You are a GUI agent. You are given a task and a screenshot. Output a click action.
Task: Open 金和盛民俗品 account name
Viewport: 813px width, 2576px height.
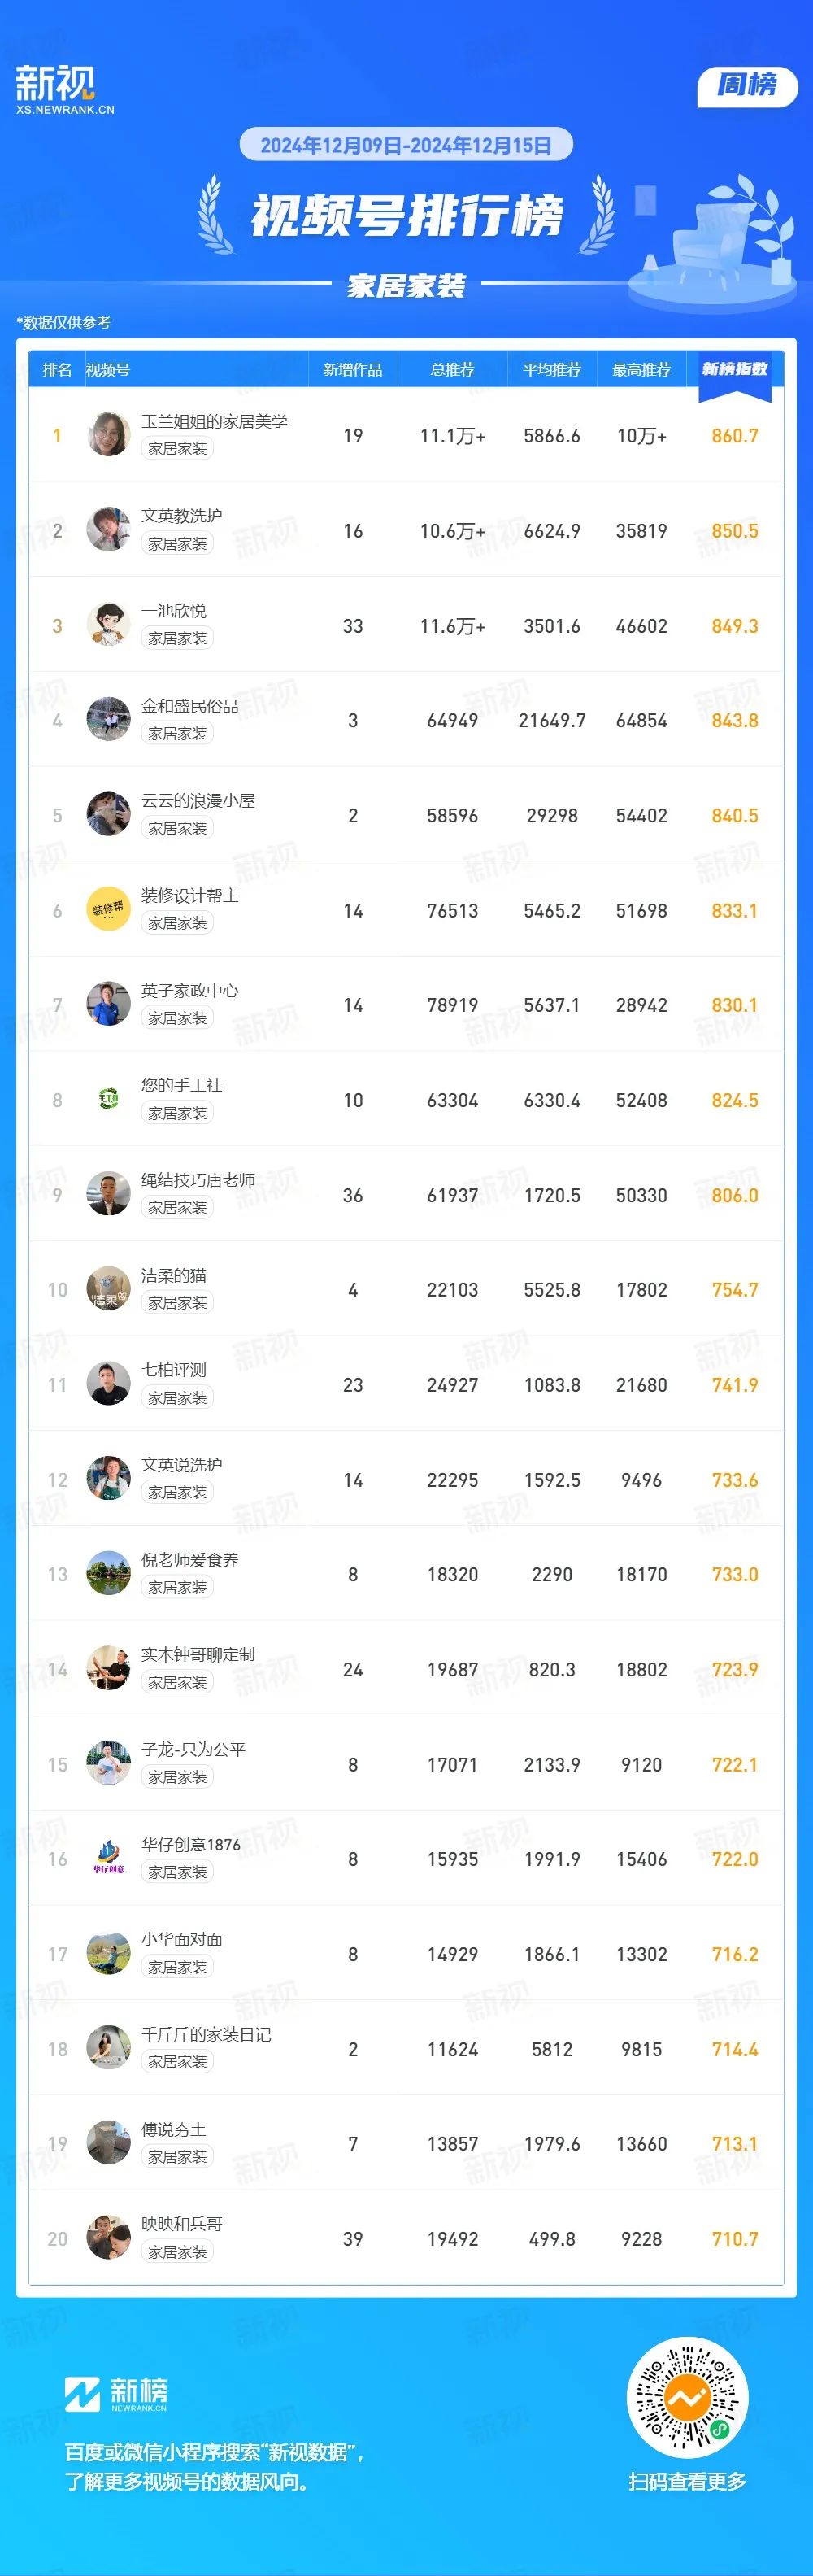click(x=190, y=706)
